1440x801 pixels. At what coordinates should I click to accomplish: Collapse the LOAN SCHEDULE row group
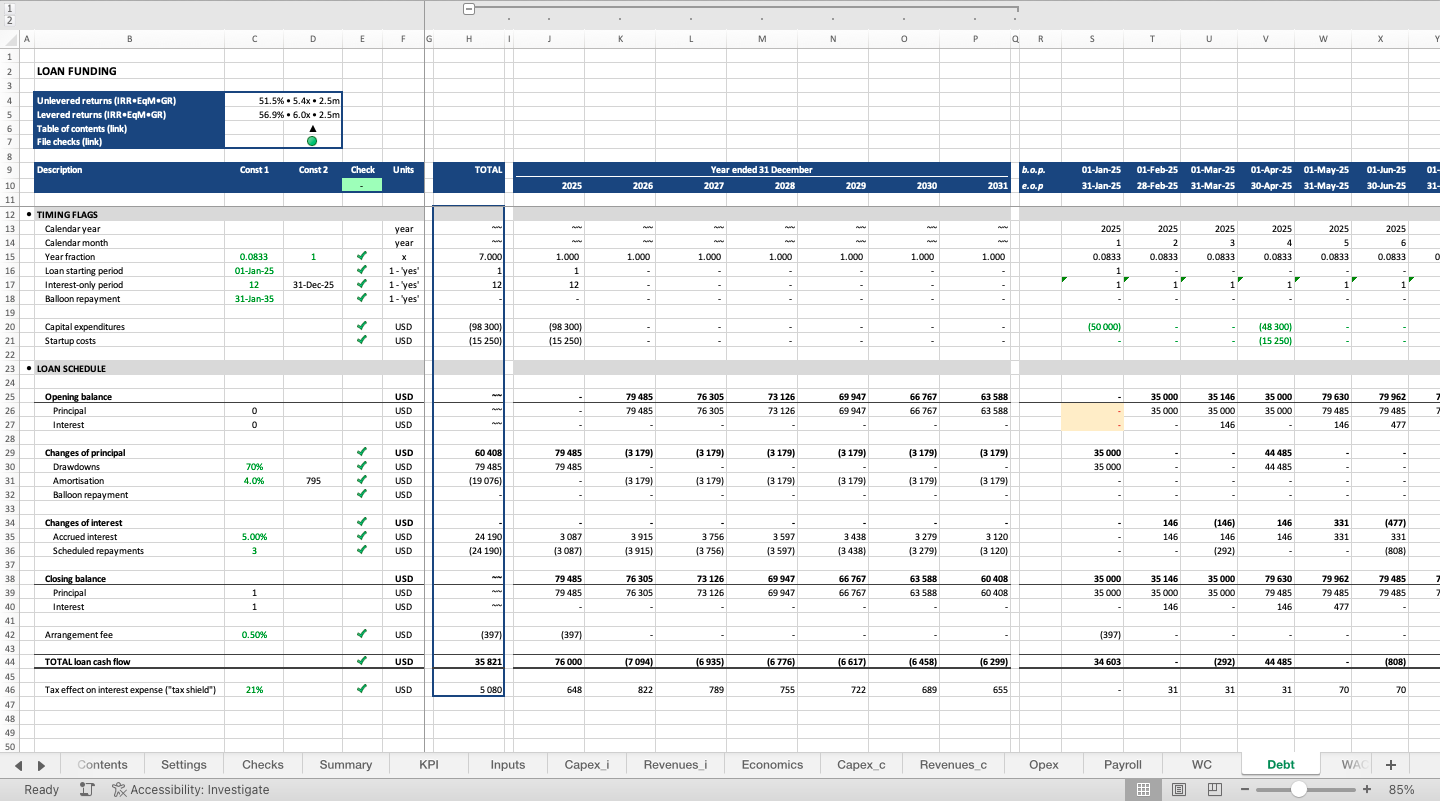[28, 368]
